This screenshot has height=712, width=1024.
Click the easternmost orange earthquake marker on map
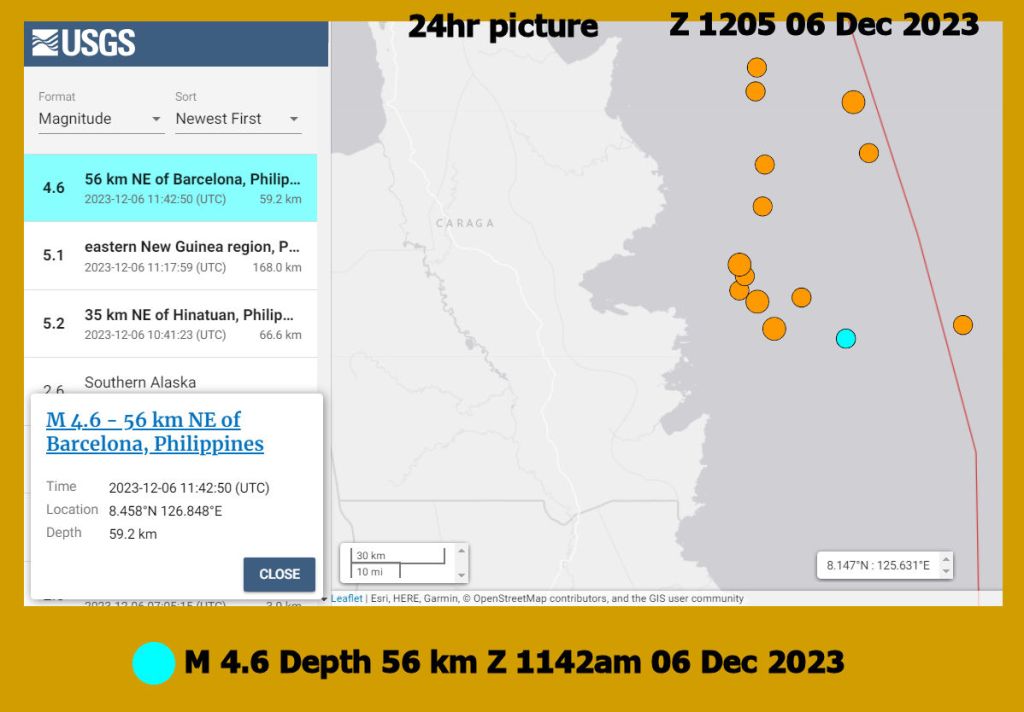[x=962, y=325]
